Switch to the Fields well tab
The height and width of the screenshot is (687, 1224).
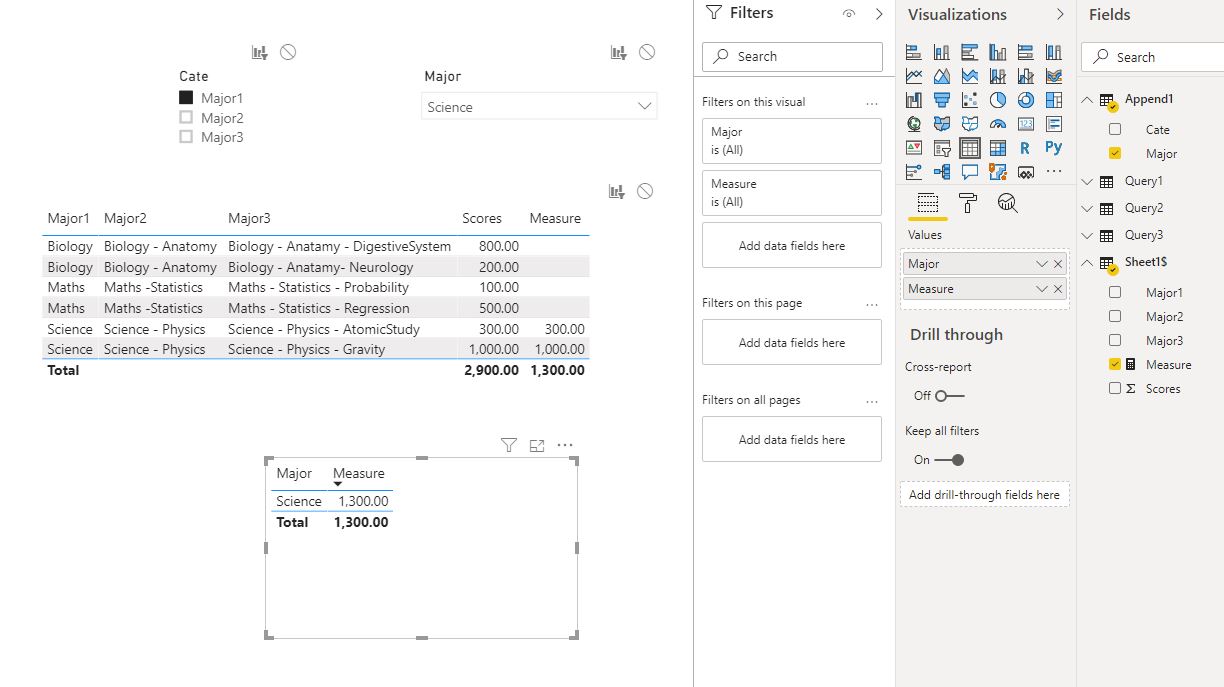click(927, 203)
